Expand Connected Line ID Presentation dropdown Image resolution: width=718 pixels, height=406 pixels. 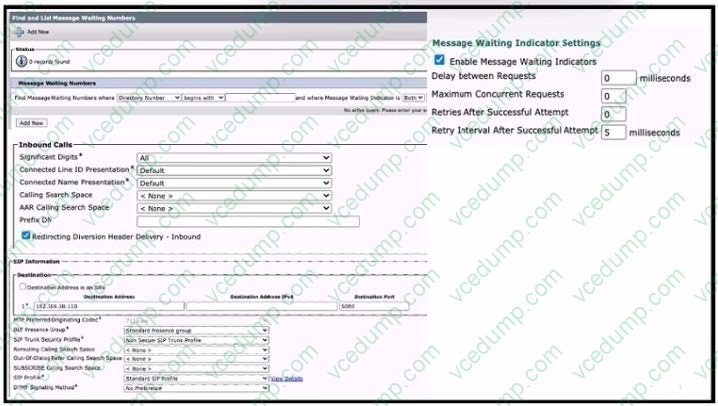[x=233, y=171]
